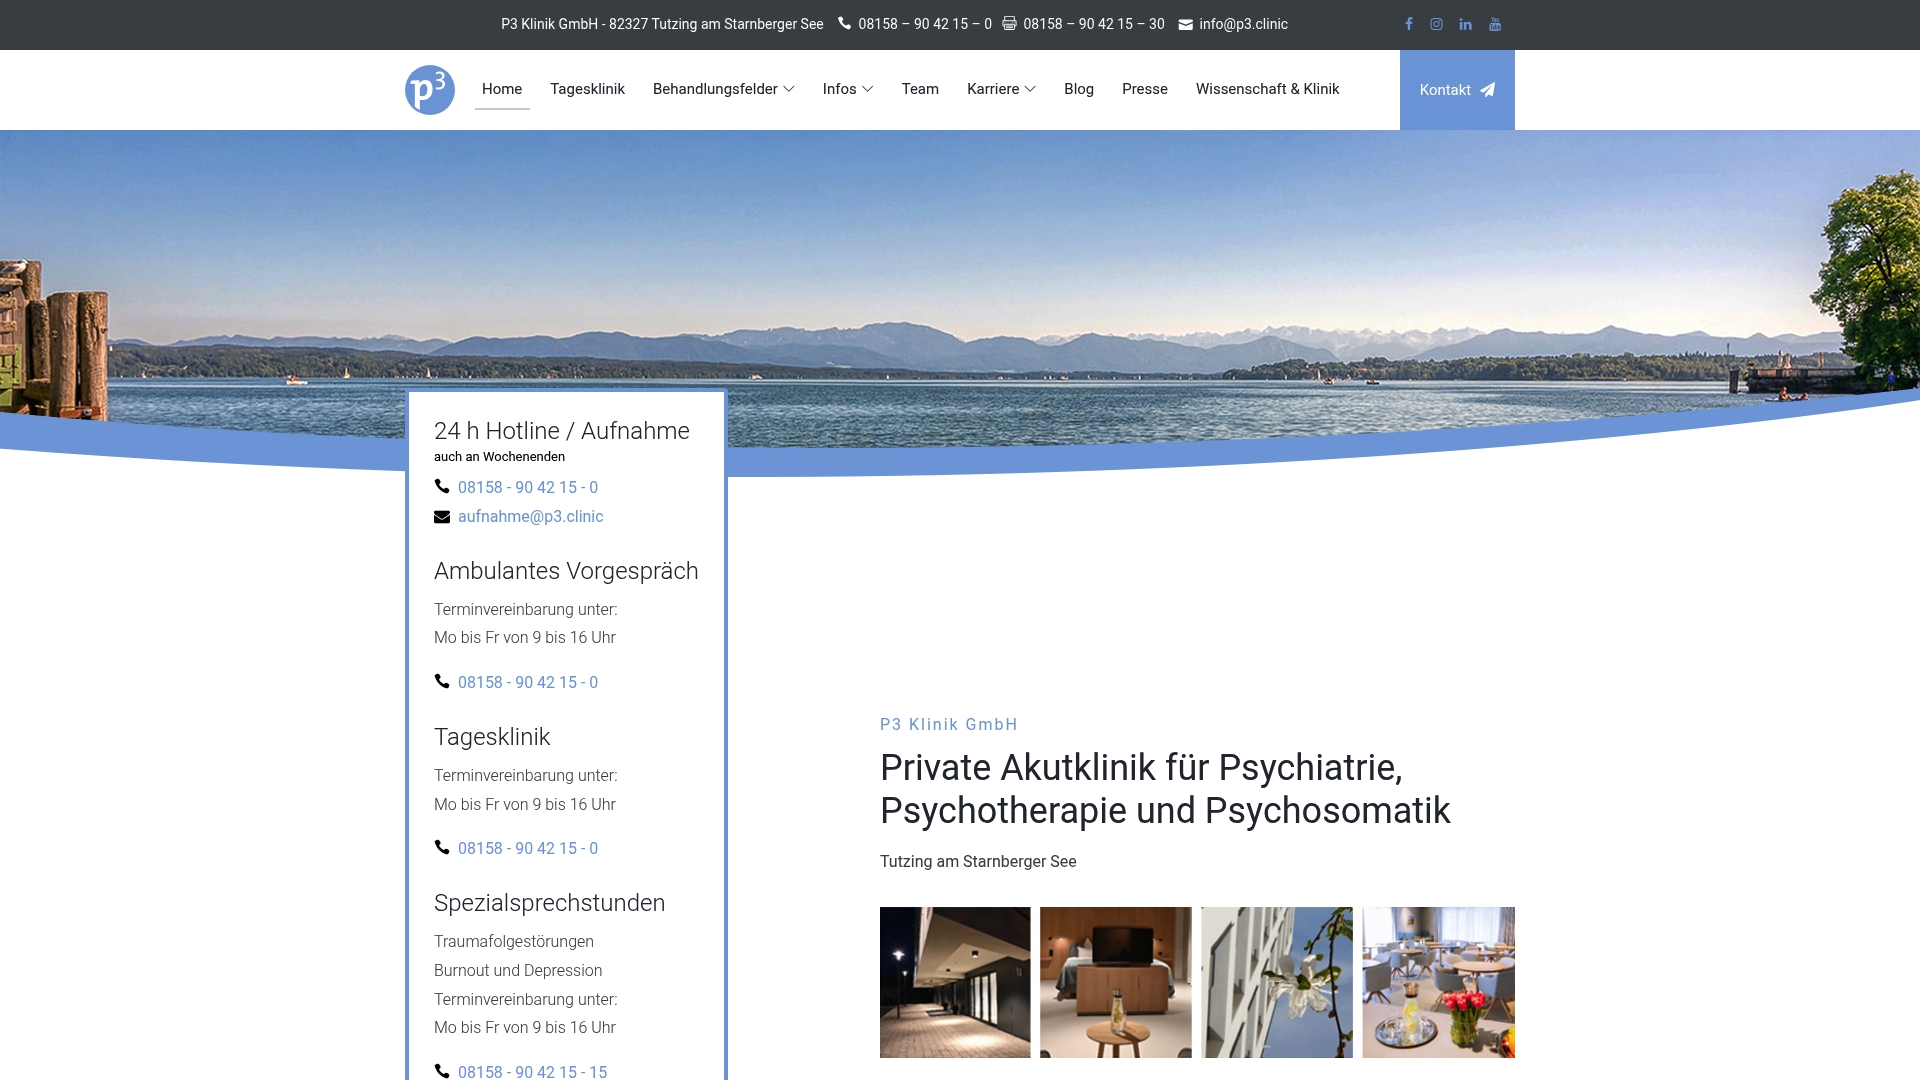Select the Blog navigation item

tap(1078, 89)
